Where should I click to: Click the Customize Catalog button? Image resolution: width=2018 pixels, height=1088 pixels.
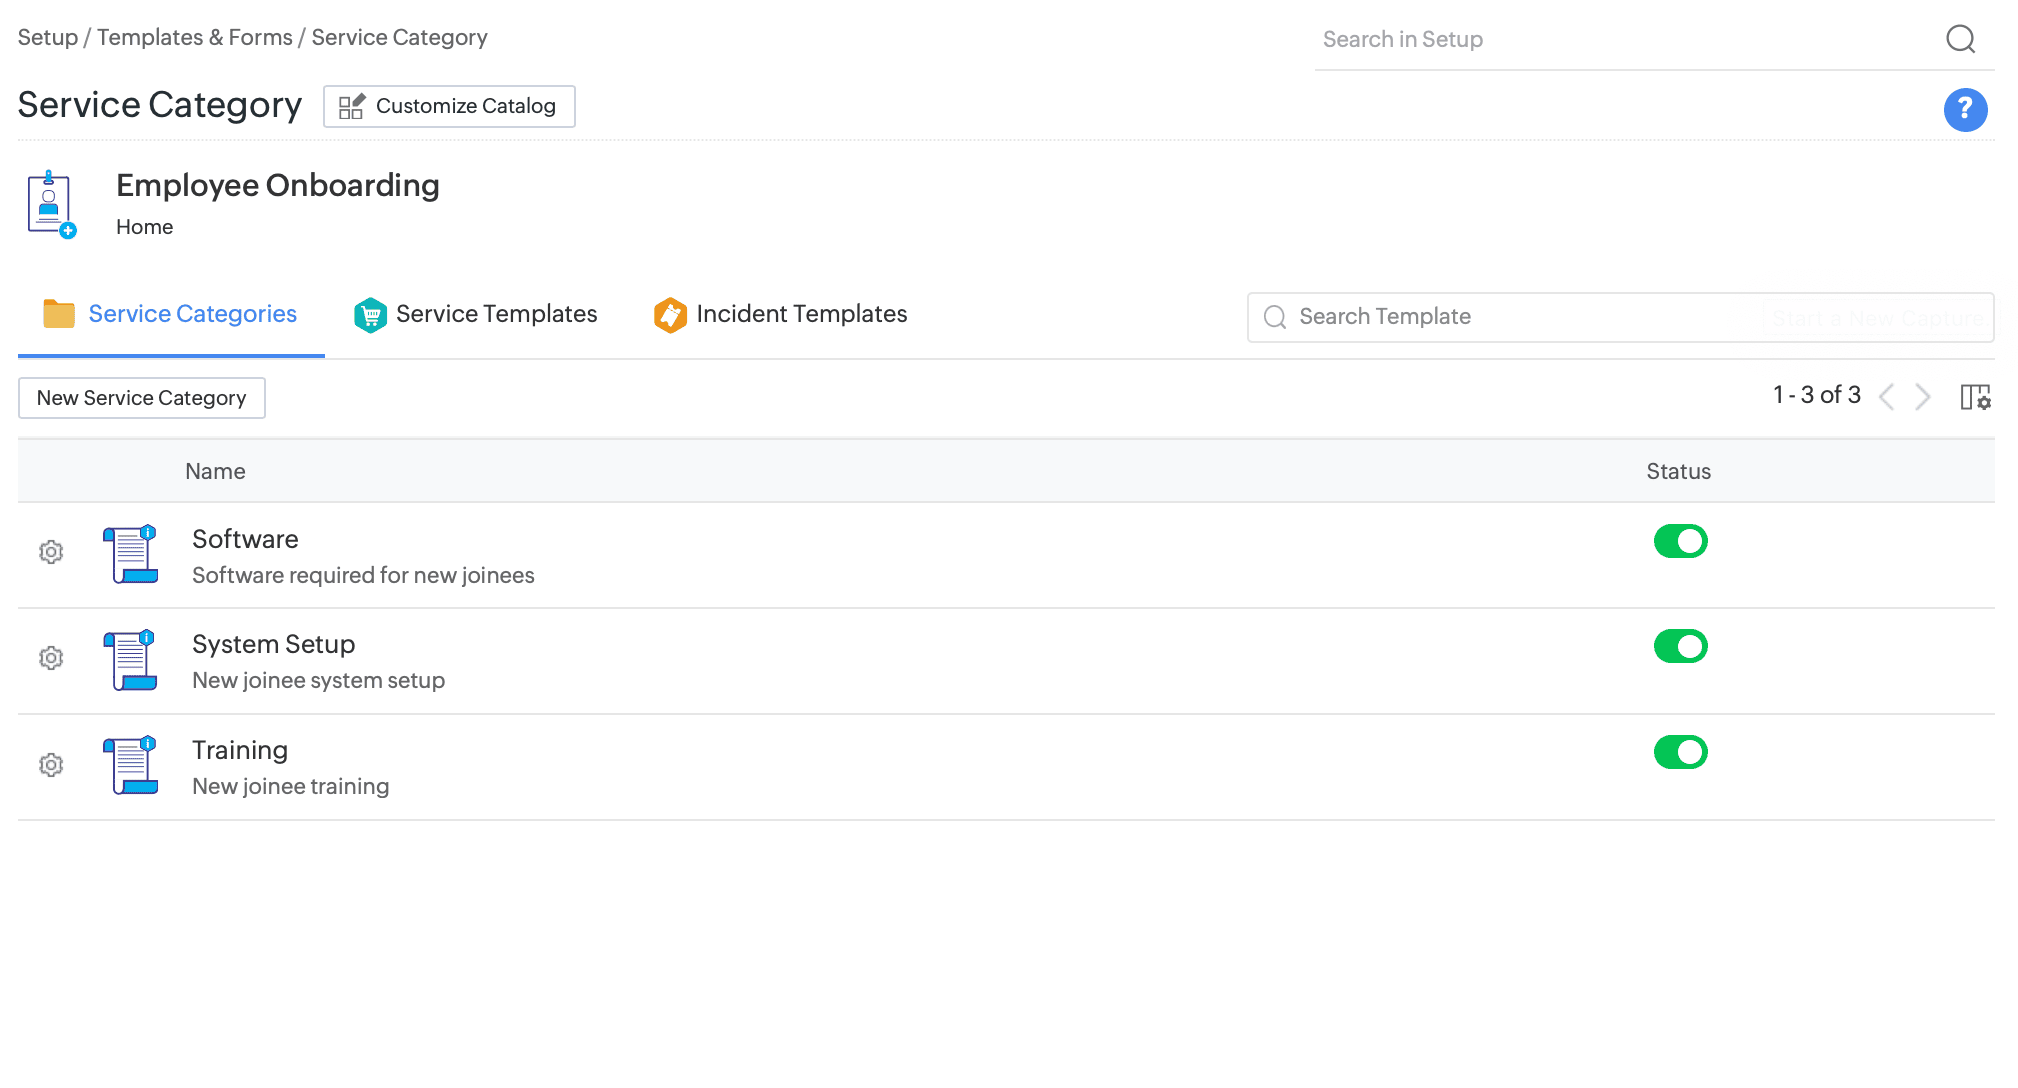coord(449,106)
